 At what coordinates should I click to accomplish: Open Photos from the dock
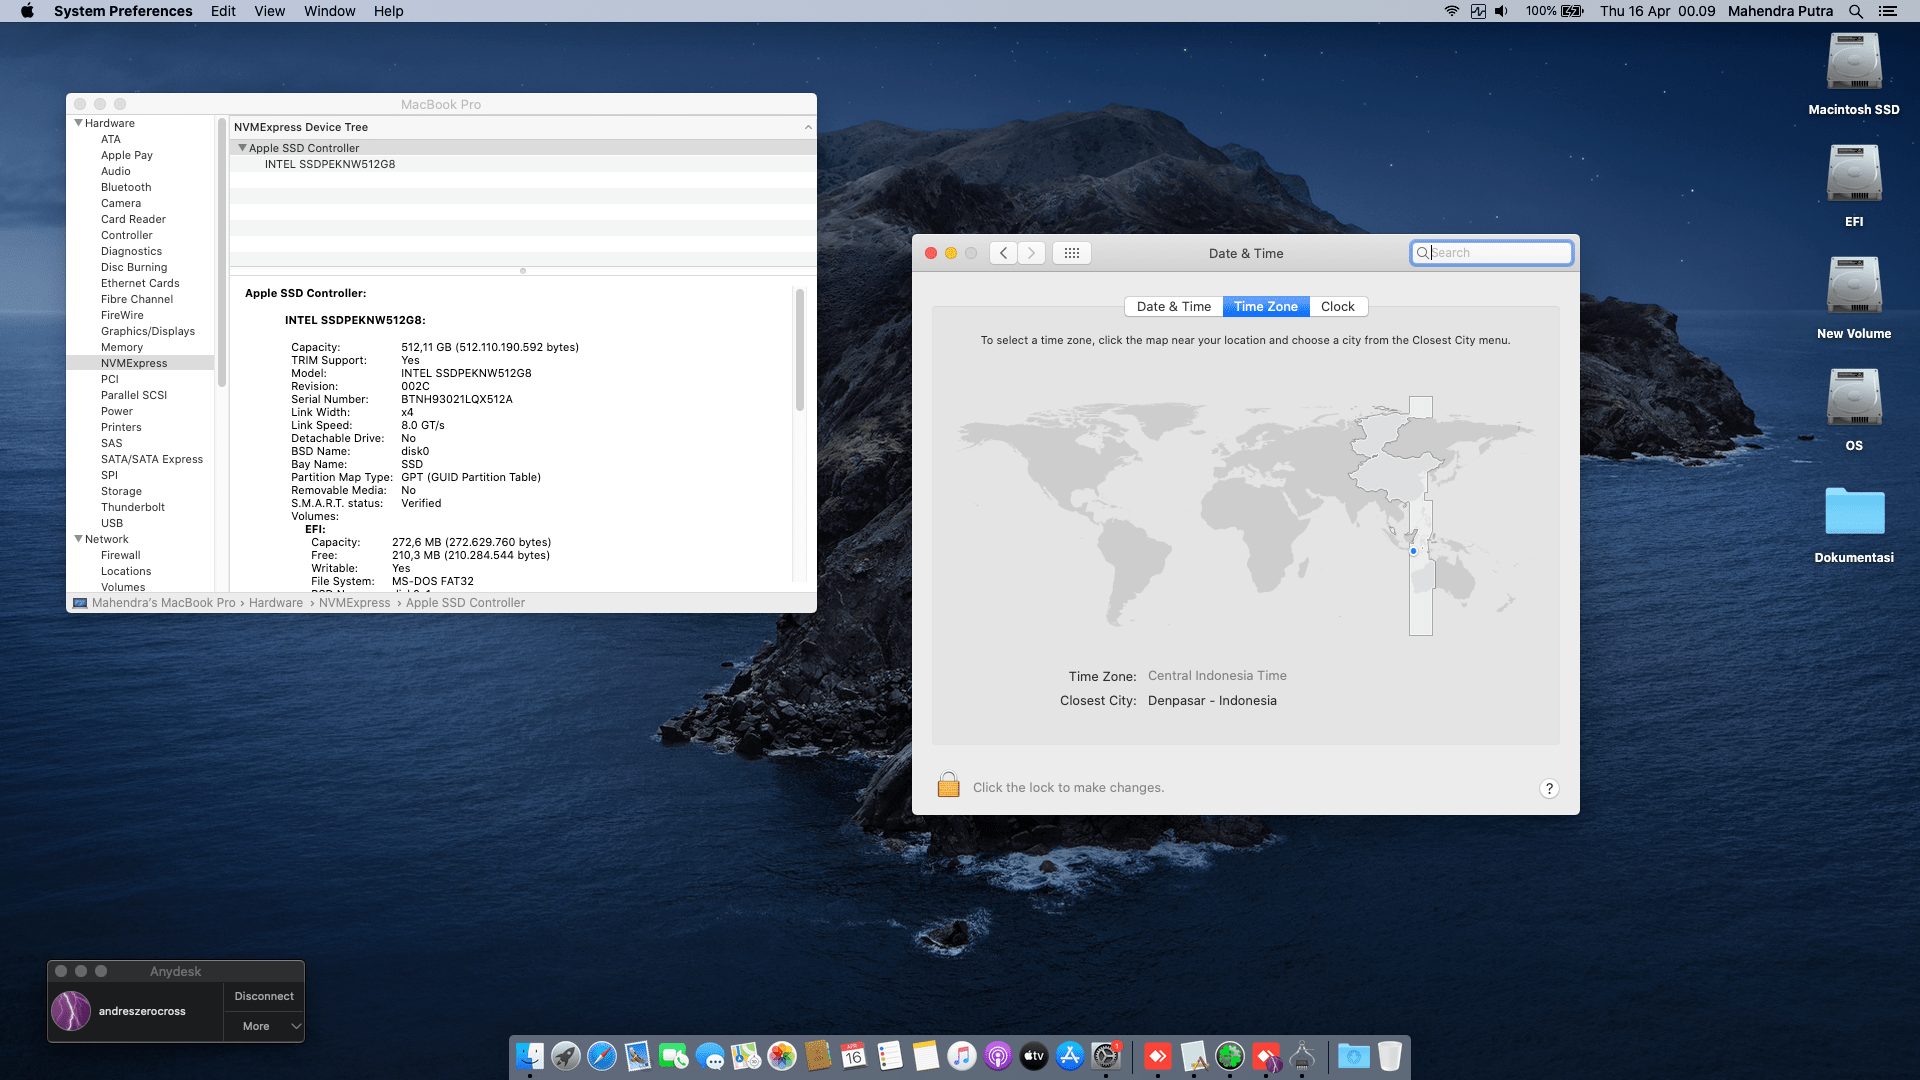tap(782, 1056)
